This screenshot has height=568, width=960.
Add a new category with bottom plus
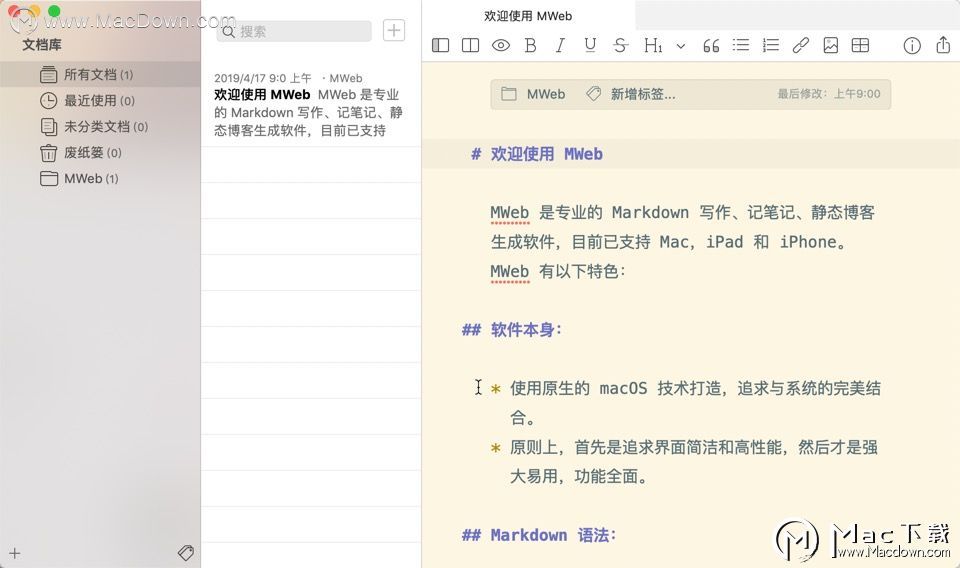pyautogui.click(x=15, y=553)
